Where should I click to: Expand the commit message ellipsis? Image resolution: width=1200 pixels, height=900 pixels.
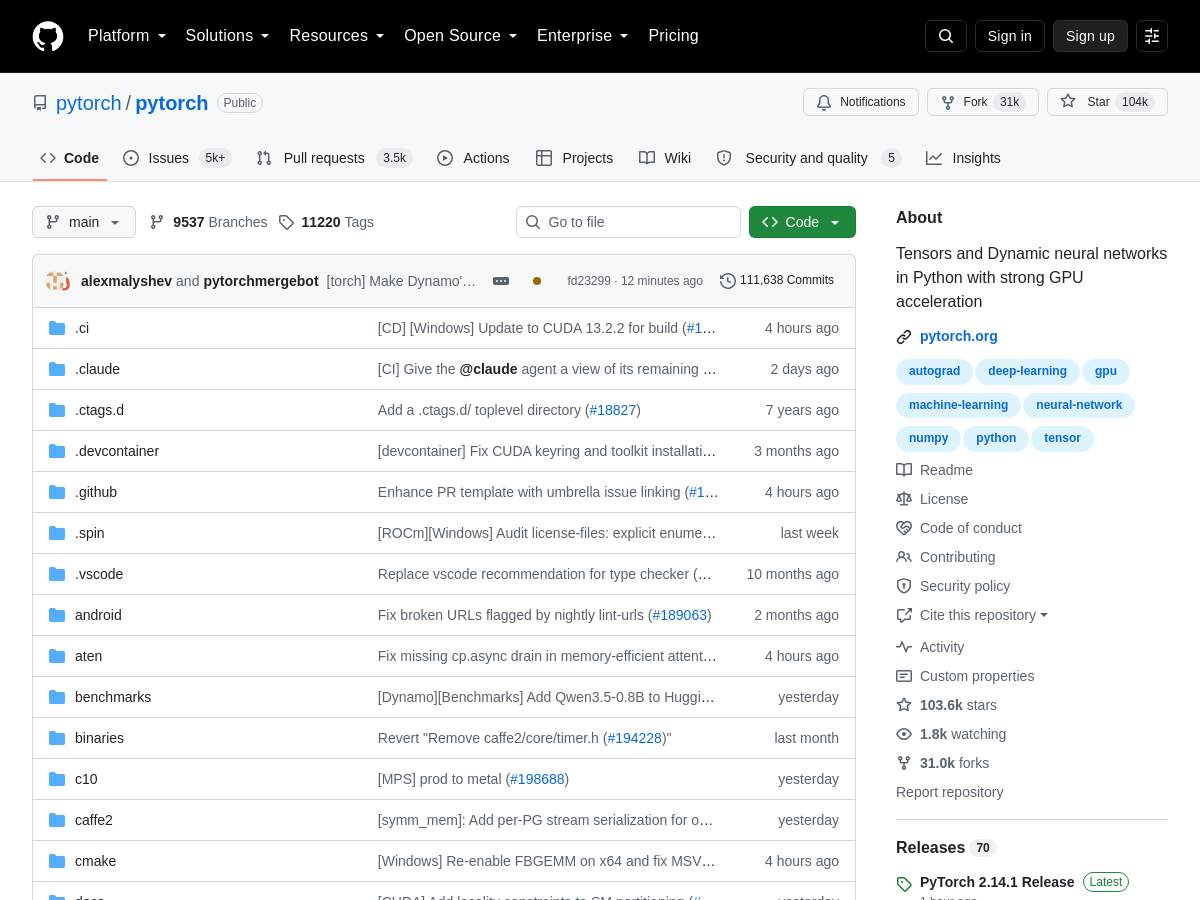(501, 281)
